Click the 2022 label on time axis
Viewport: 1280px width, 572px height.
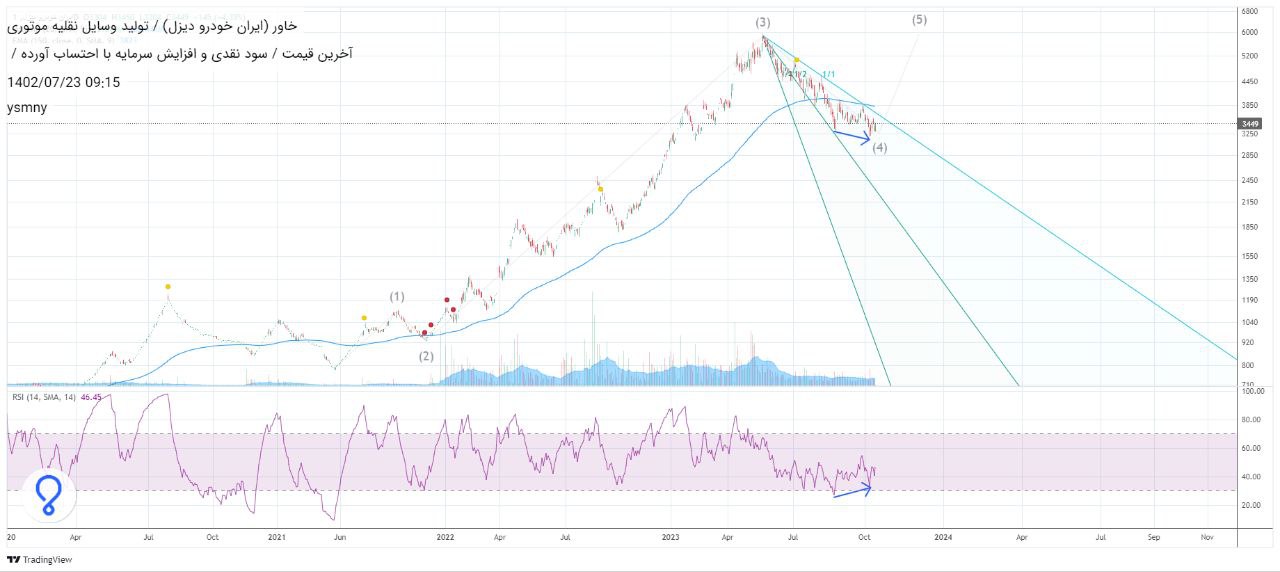click(446, 537)
